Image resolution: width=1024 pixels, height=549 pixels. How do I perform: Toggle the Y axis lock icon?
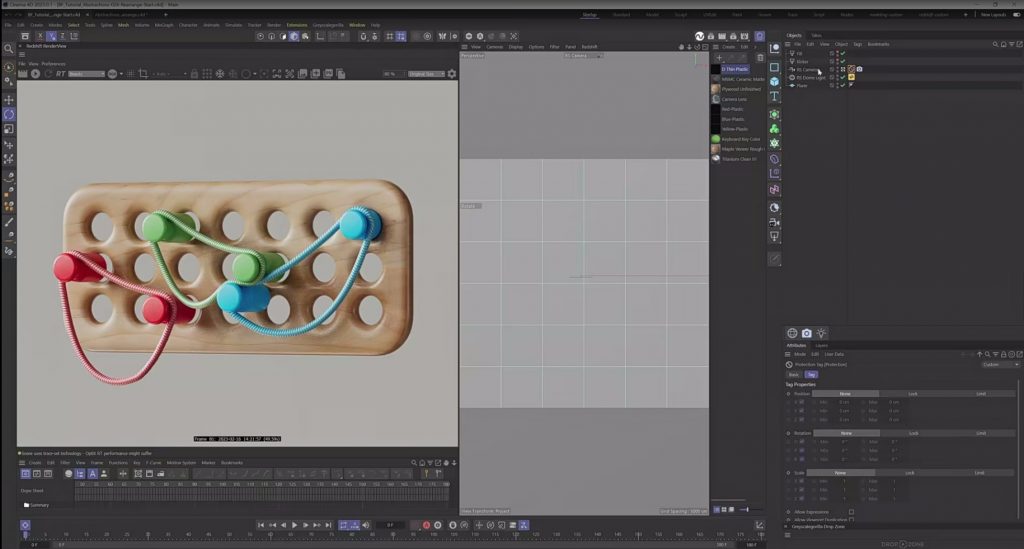pyautogui.click(x=51, y=36)
